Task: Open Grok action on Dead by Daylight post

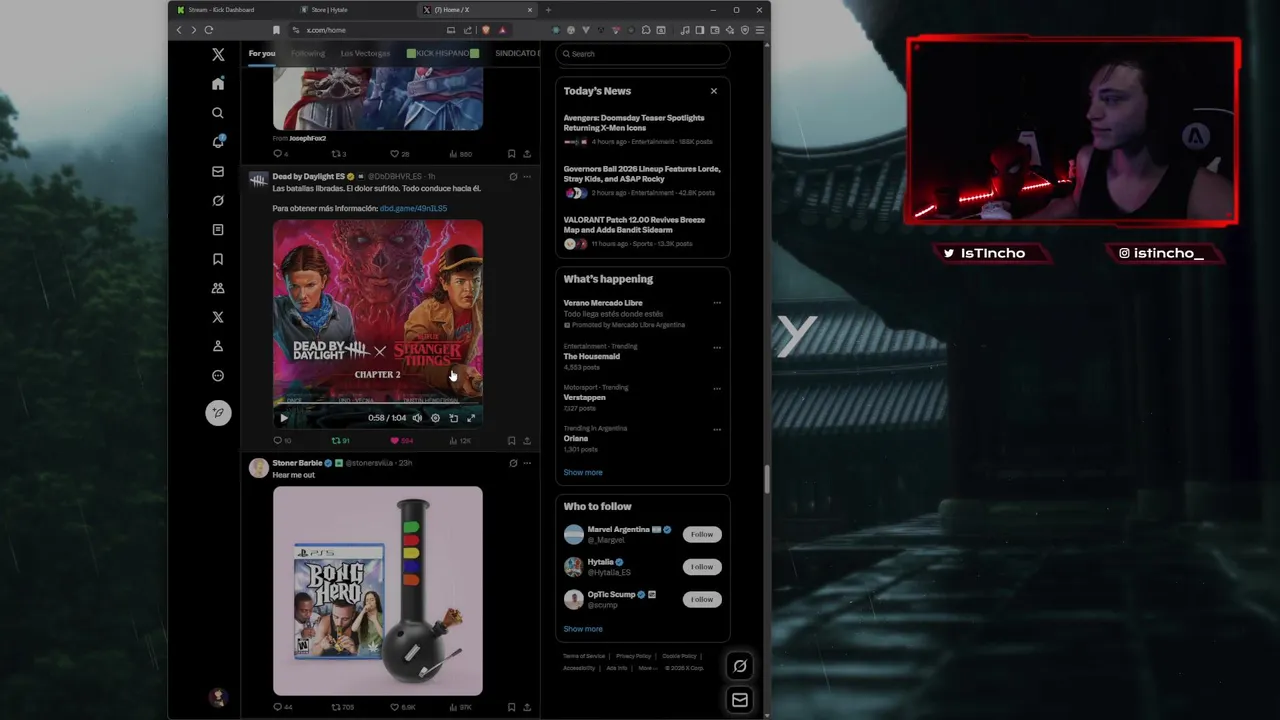Action: coord(513,177)
